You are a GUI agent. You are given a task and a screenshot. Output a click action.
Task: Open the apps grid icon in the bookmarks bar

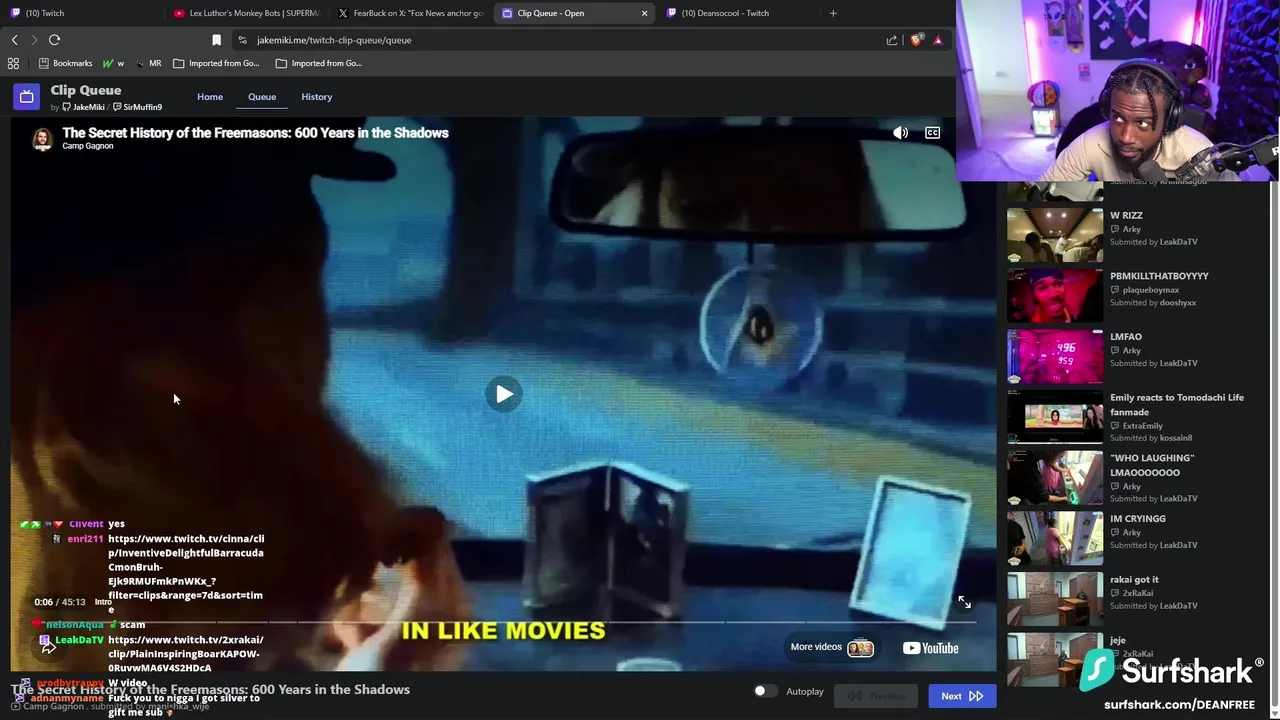coord(13,63)
